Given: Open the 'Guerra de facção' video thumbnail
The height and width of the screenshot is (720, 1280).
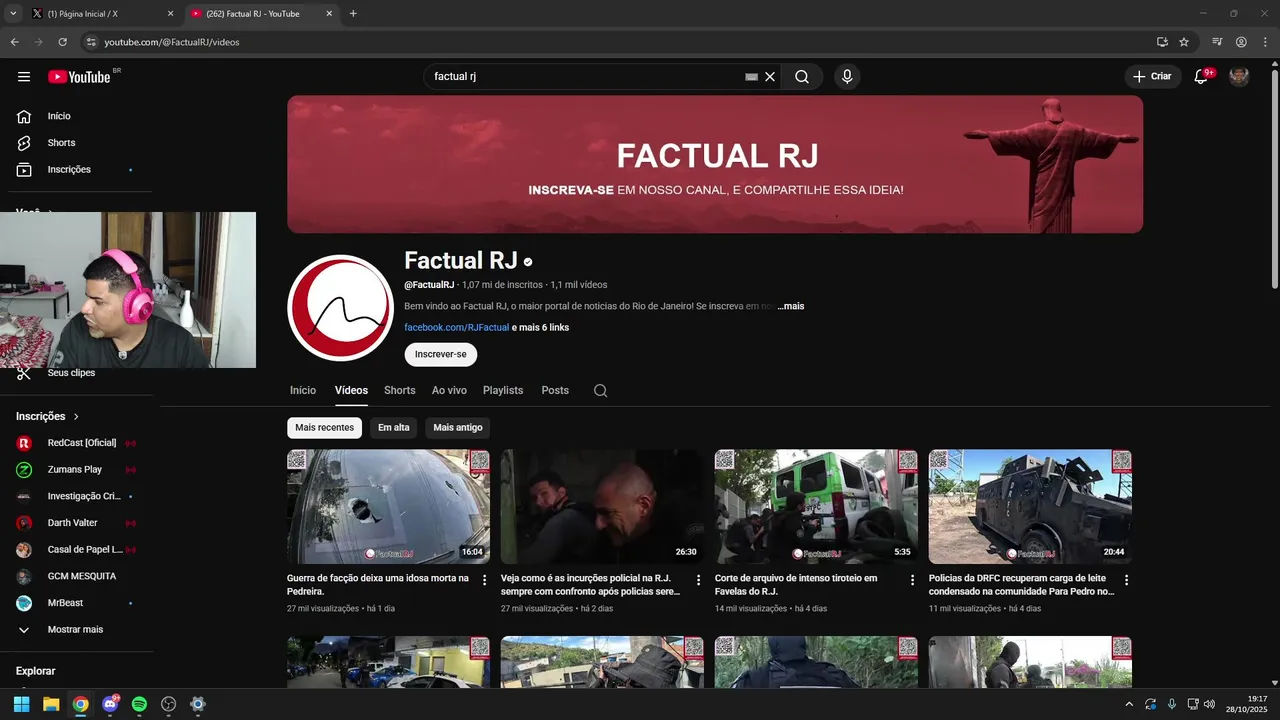Looking at the screenshot, I should [x=388, y=506].
